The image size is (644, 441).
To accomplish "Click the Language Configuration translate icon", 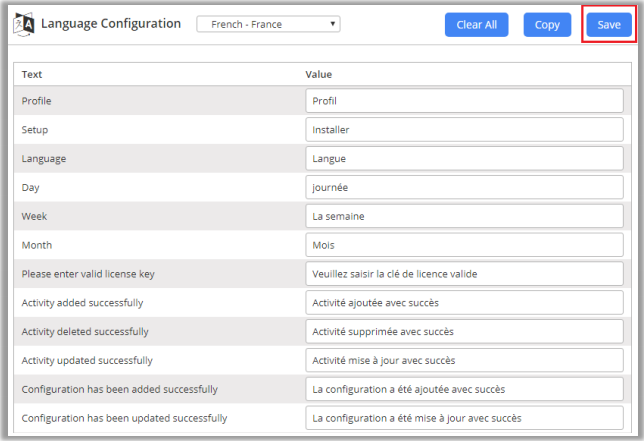I will coord(24,24).
